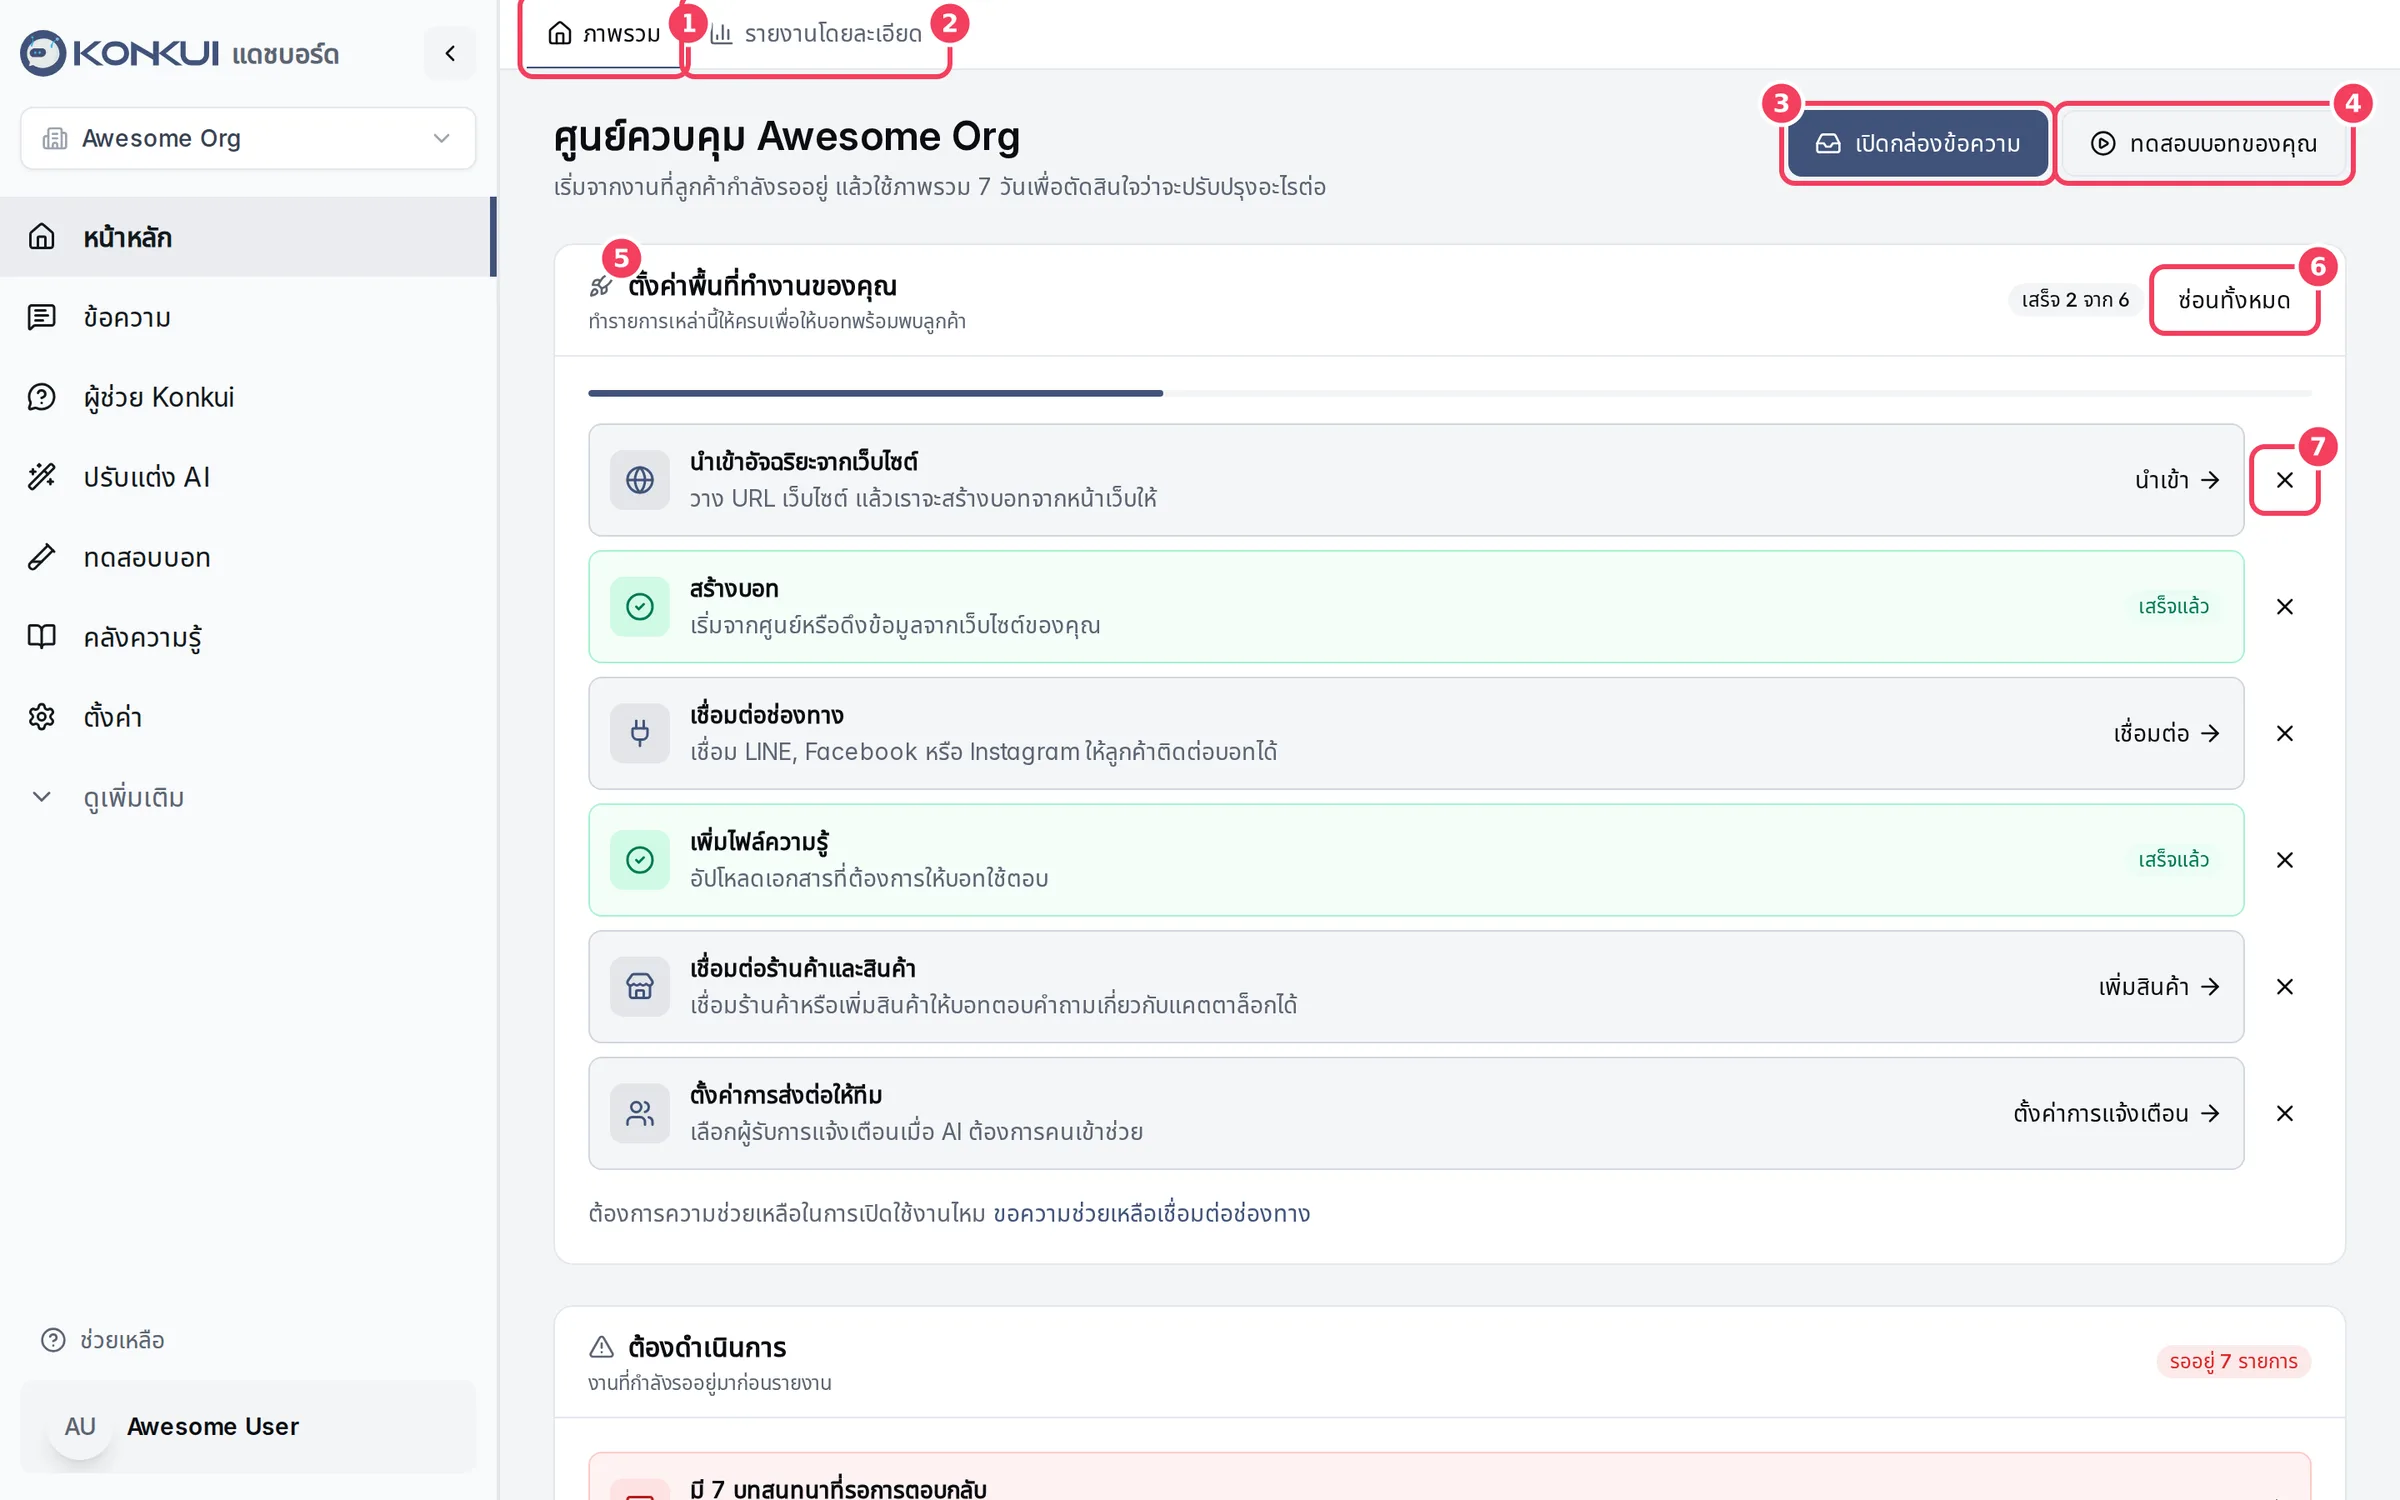The height and width of the screenshot is (1500, 2400).
Task: Dismiss the นำเข้าอัจฉริยะจากเว็บไซต์ item
Action: pyautogui.click(x=2284, y=480)
